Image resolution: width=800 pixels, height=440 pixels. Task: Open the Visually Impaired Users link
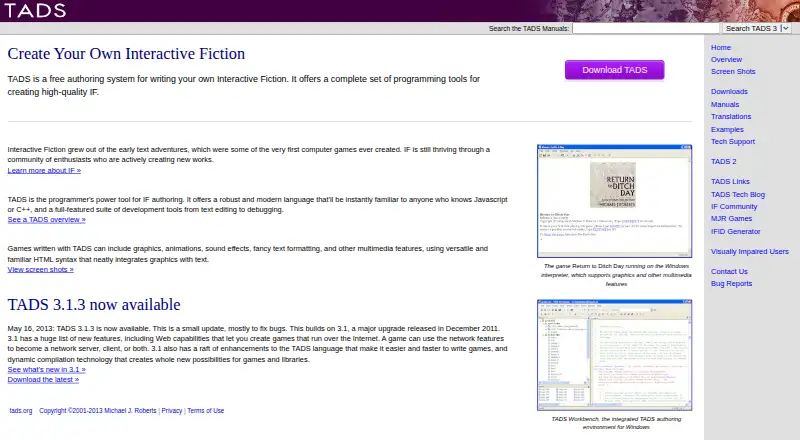click(x=749, y=251)
